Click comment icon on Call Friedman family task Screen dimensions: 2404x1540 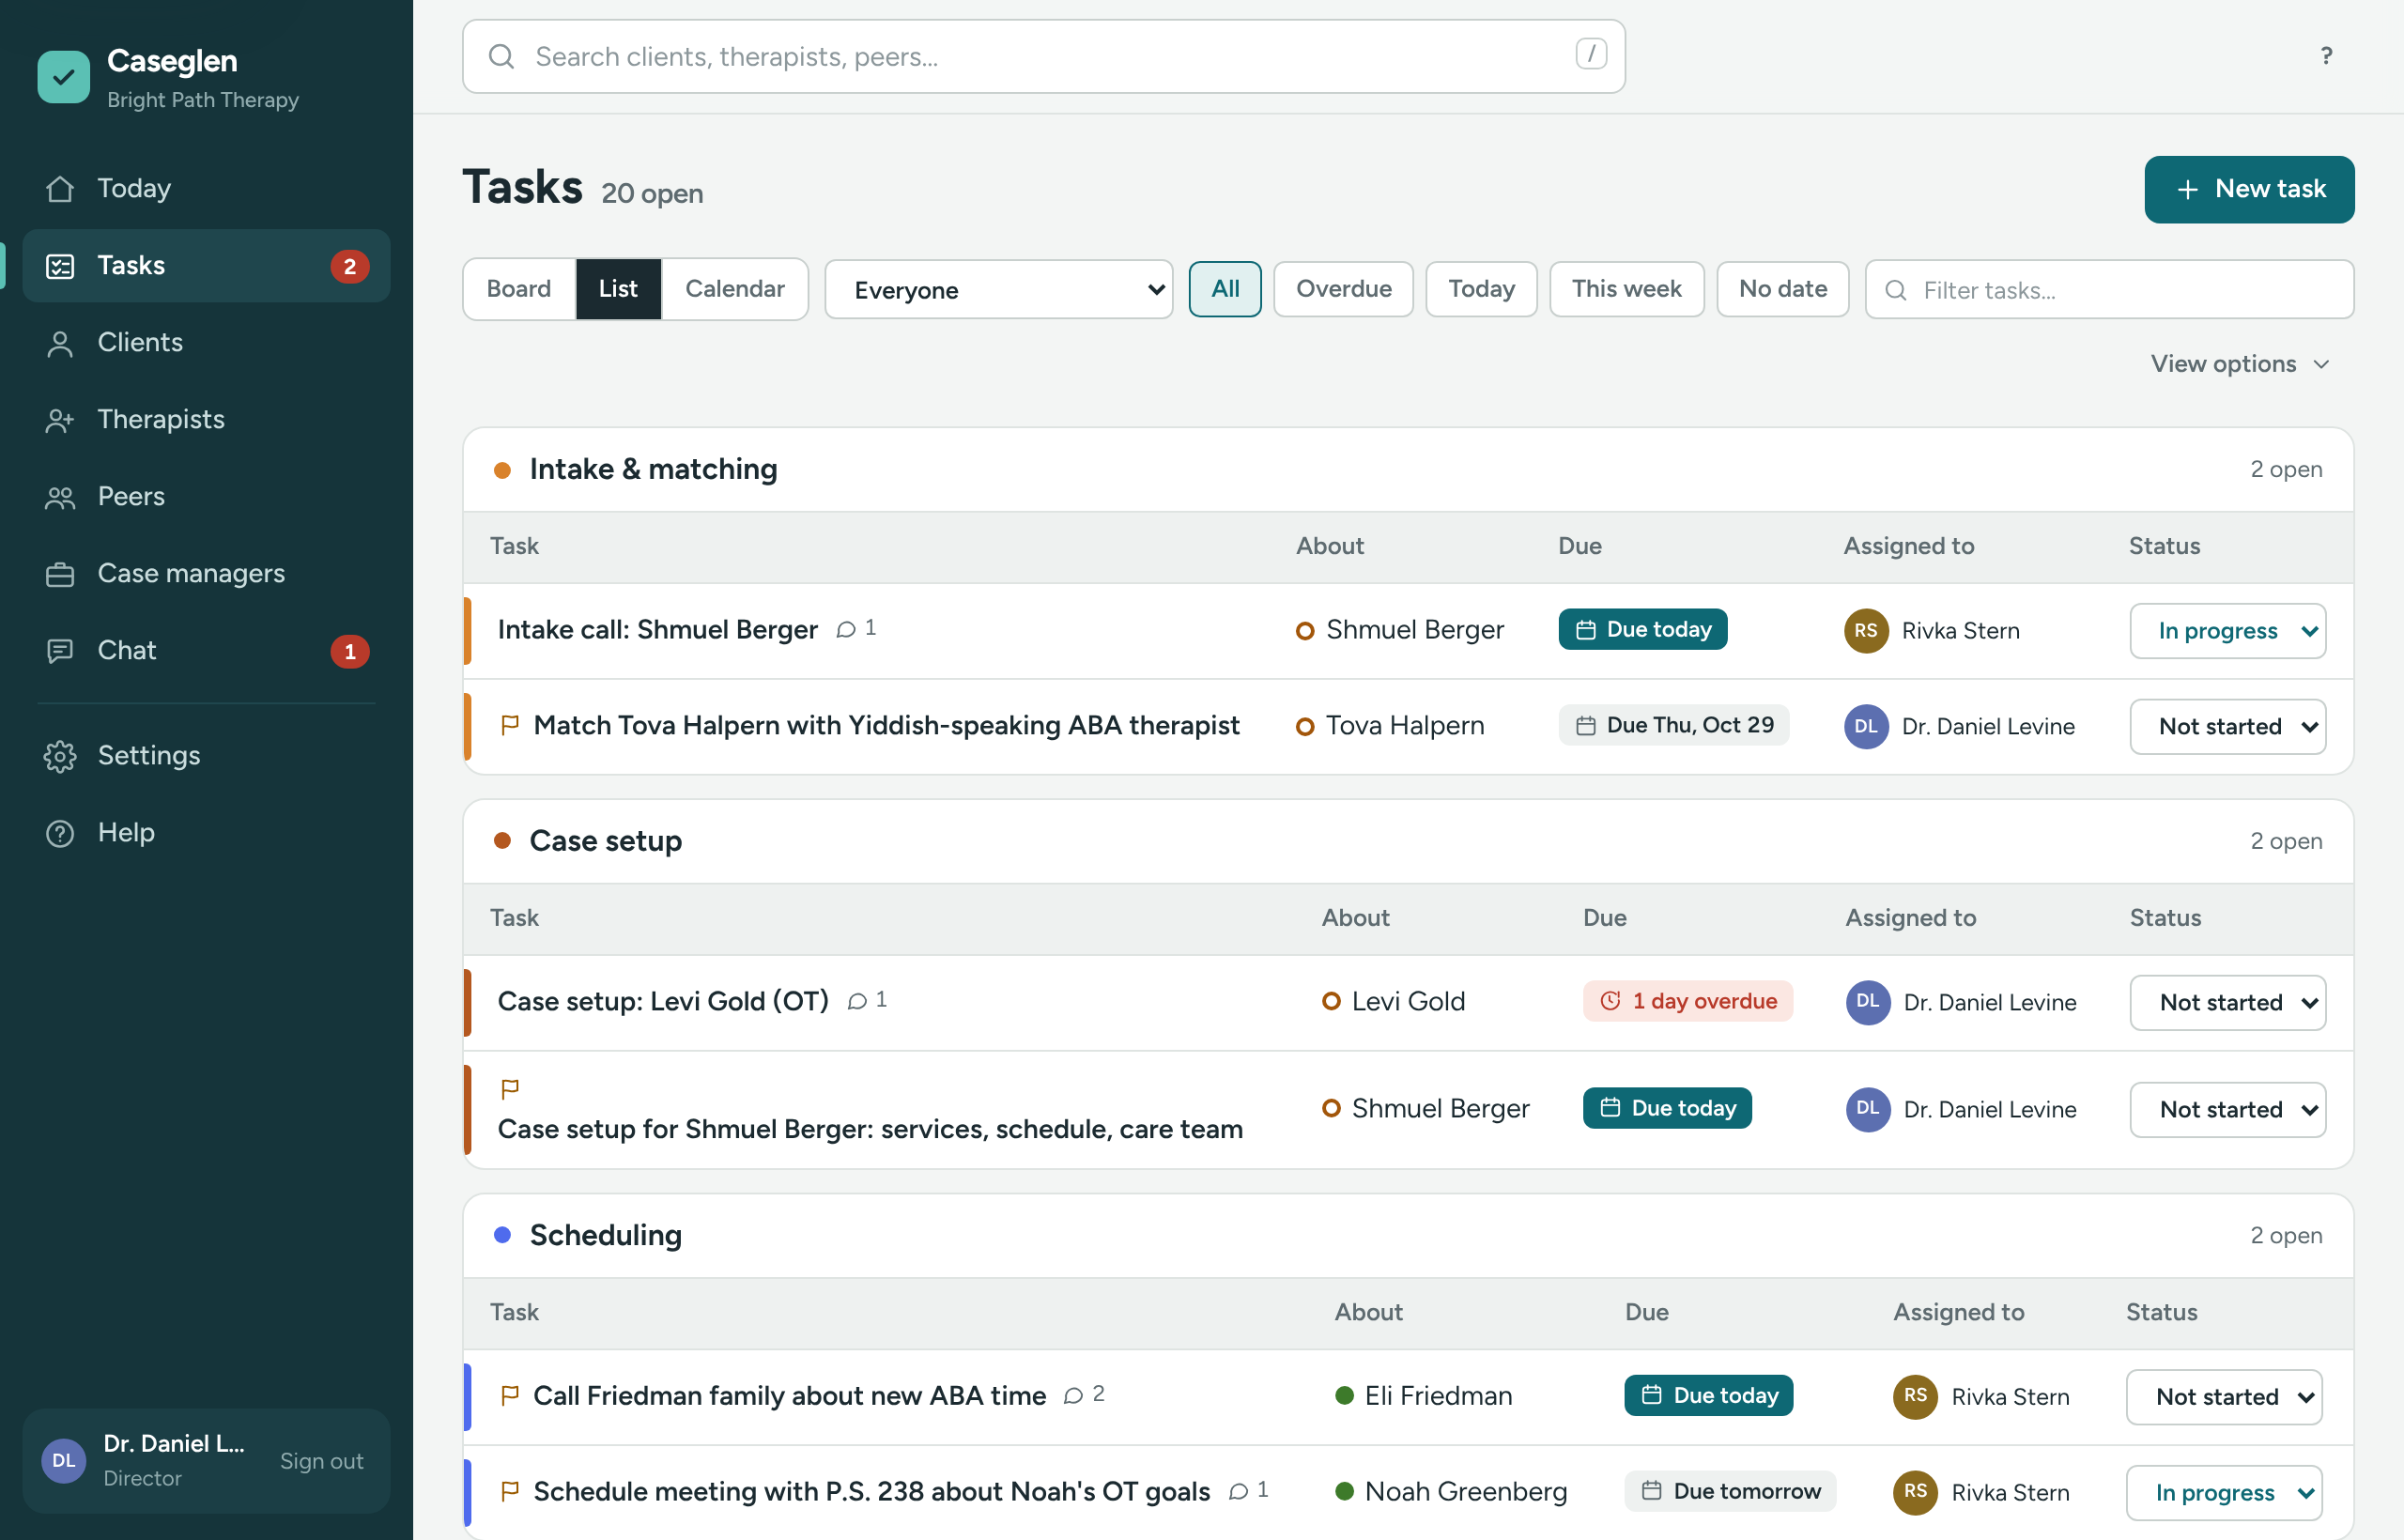1074,1395
